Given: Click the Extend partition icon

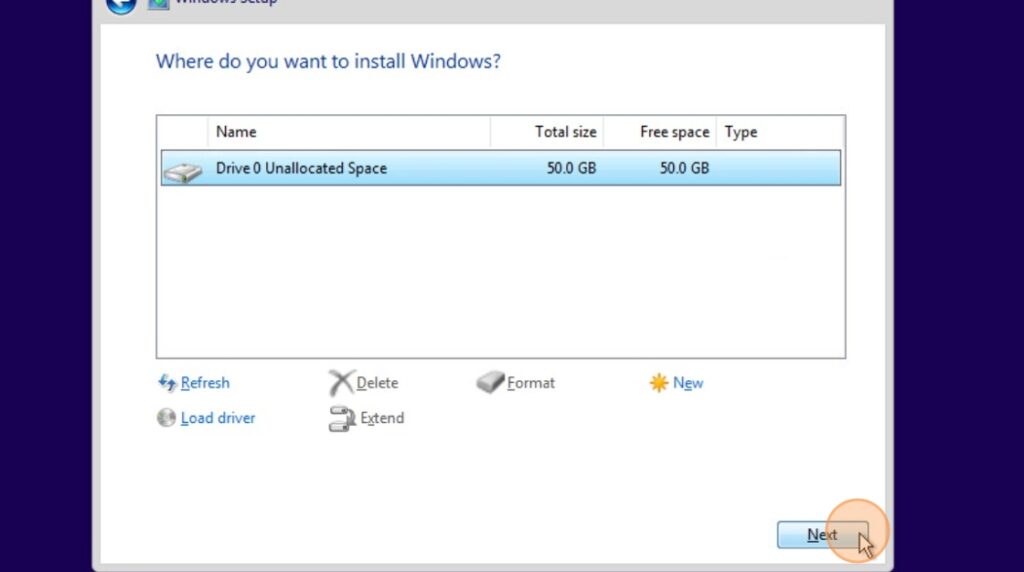Looking at the screenshot, I should click(x=342, y=419).
